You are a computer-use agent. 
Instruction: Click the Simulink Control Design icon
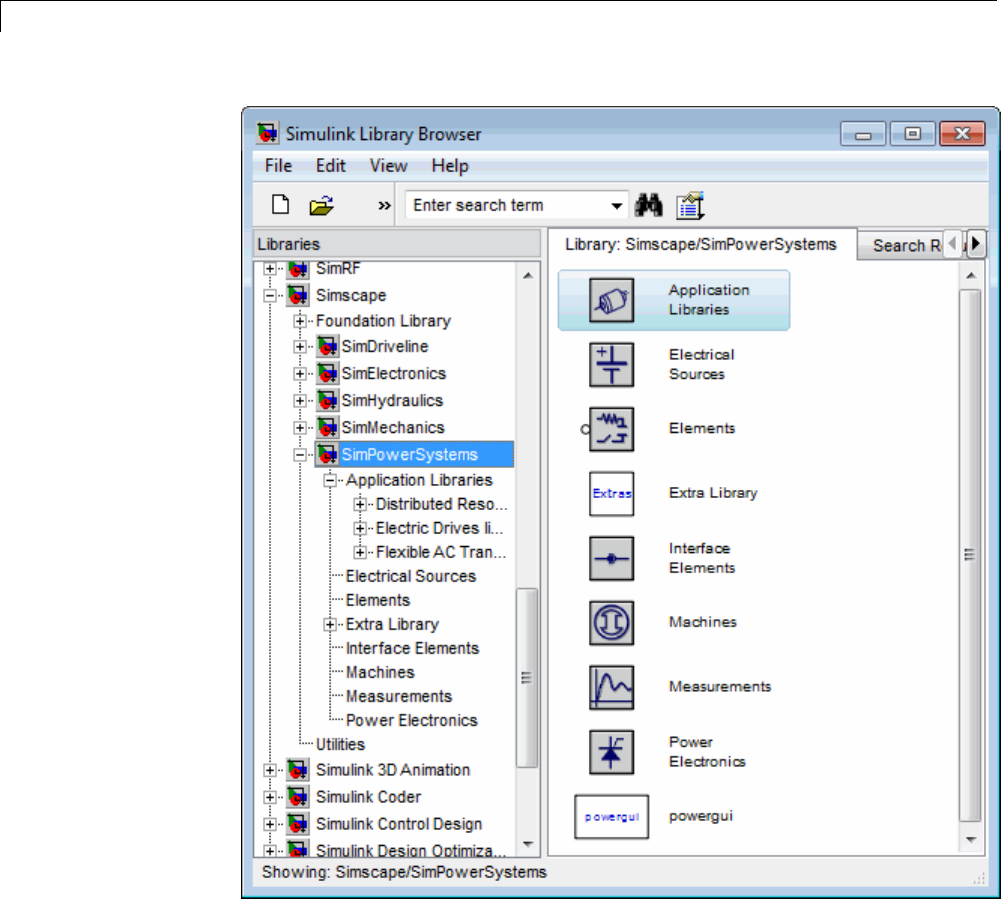(297, 824)
